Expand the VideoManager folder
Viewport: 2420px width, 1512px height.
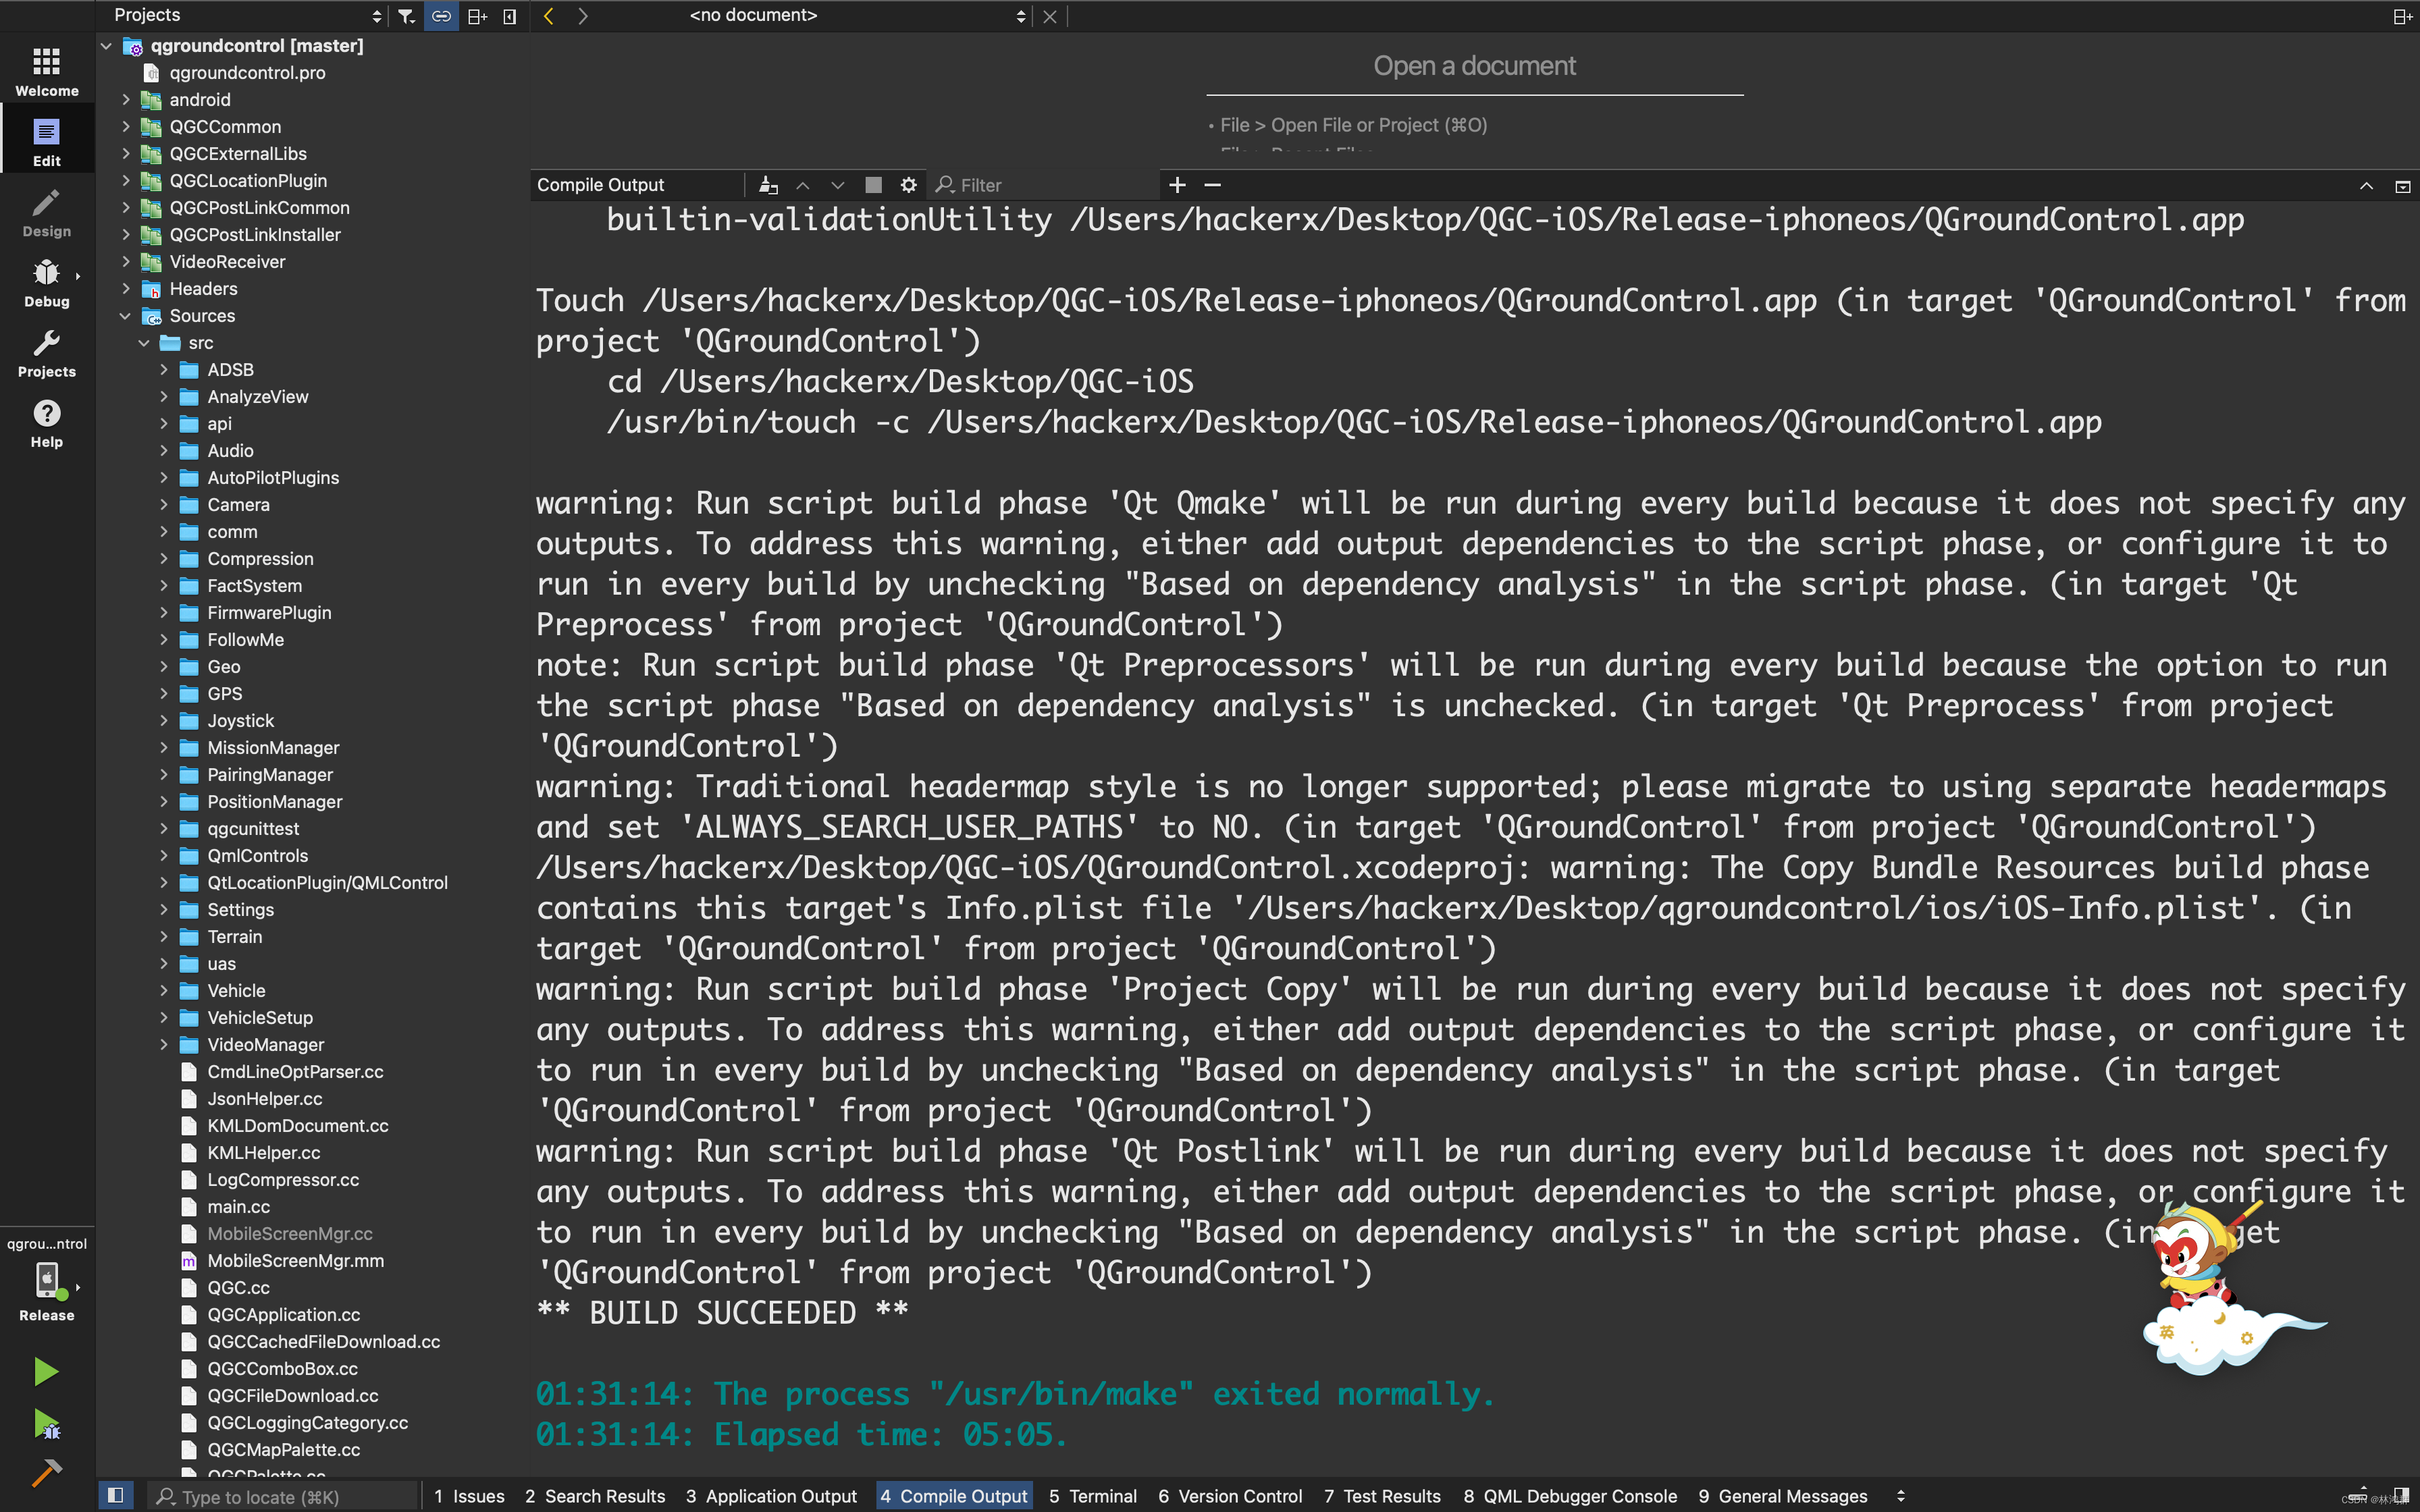tap(163, 1045)
